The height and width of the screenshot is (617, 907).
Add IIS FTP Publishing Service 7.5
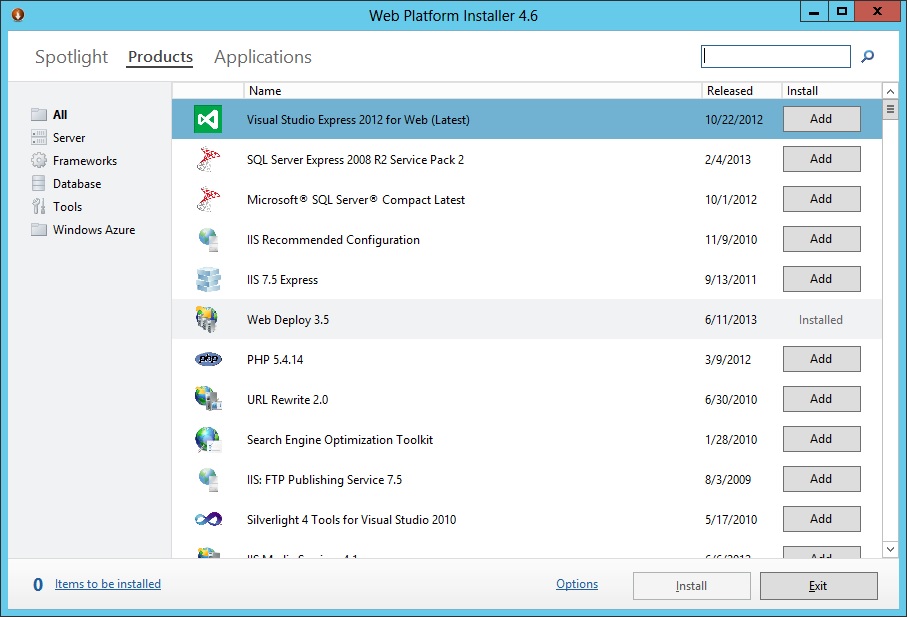pos(821,479)
